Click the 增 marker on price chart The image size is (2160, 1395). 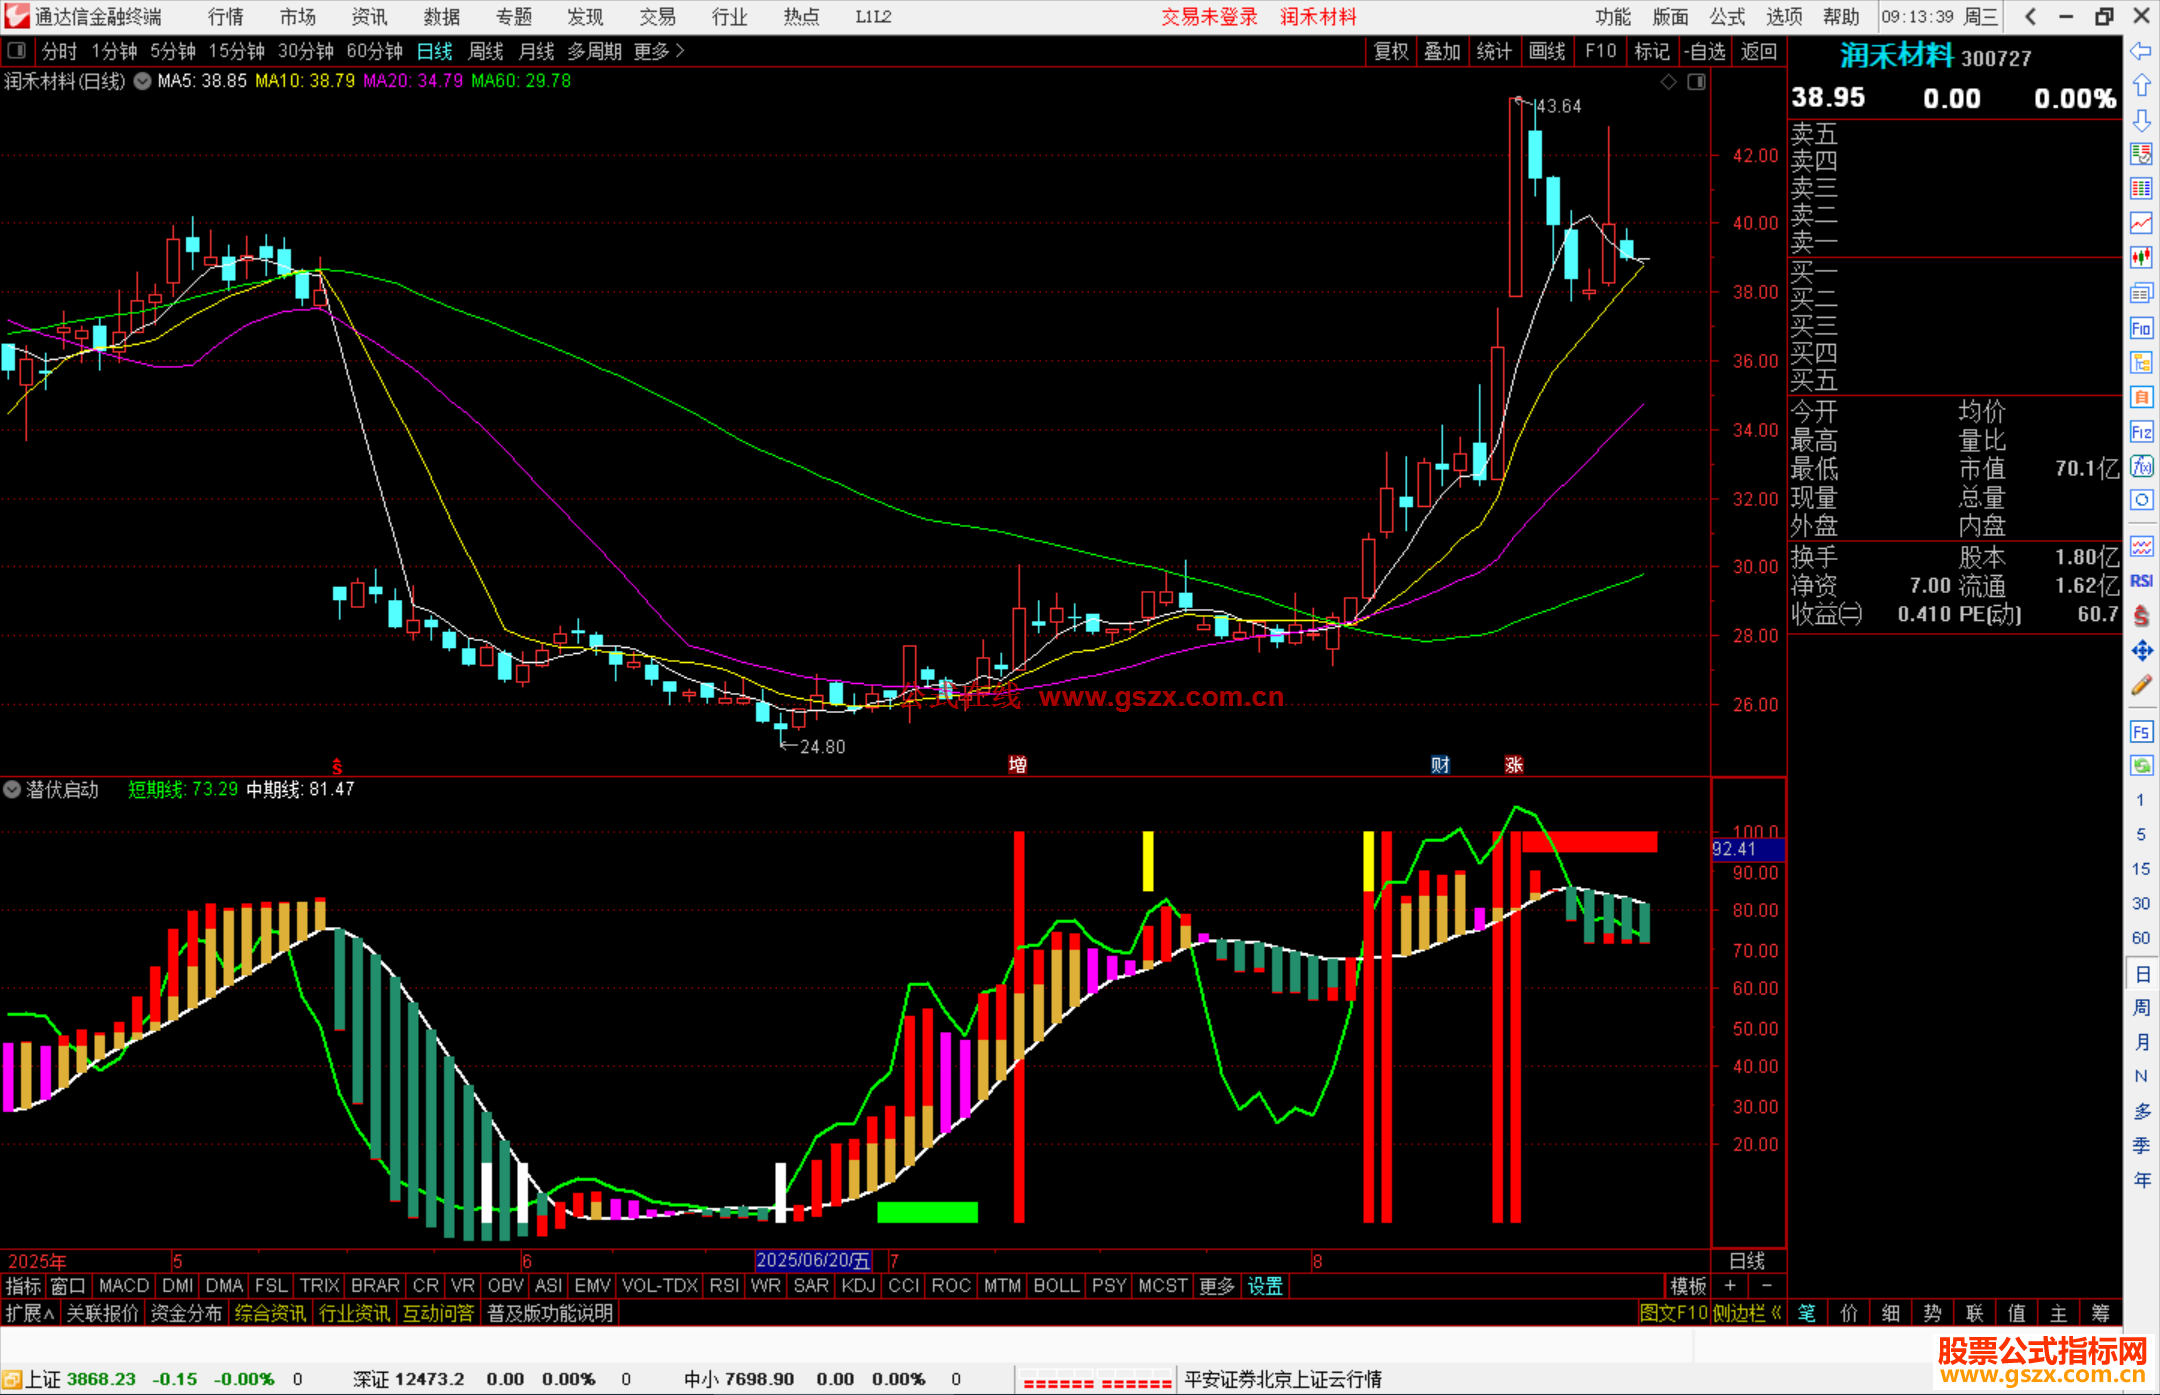click(x=1018, y=765)
